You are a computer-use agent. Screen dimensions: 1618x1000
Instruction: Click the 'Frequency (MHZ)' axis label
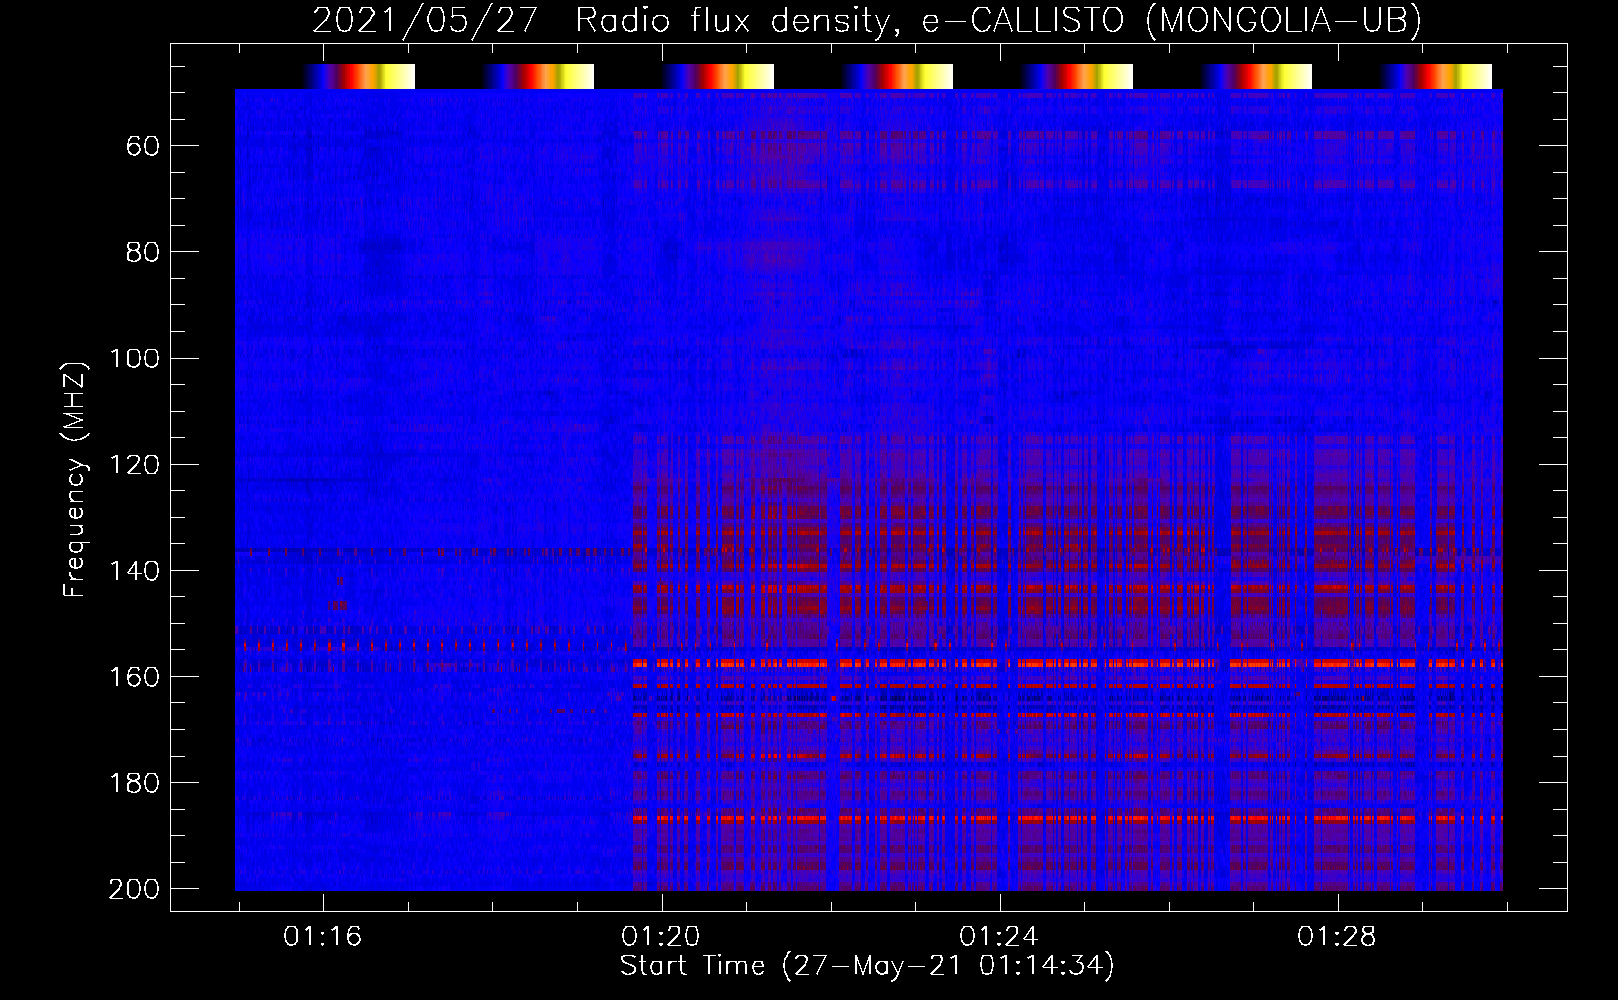(x=74, y=479)
